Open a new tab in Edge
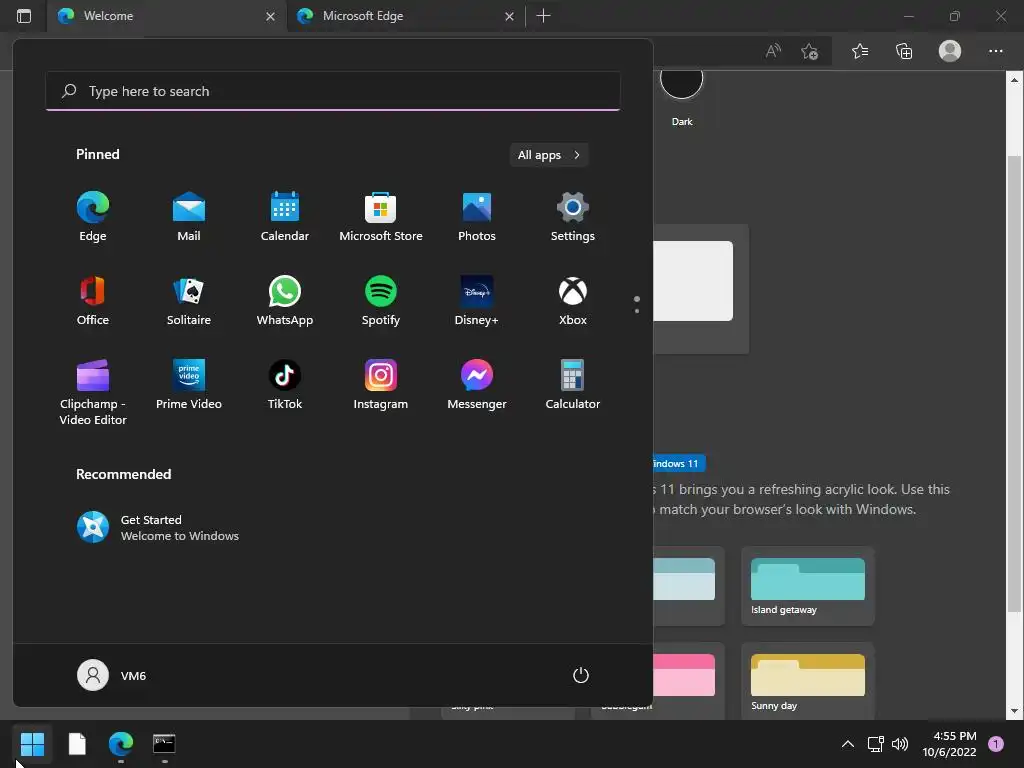The width and height of the screenshot is (1024, 768). tap(543, 16)
